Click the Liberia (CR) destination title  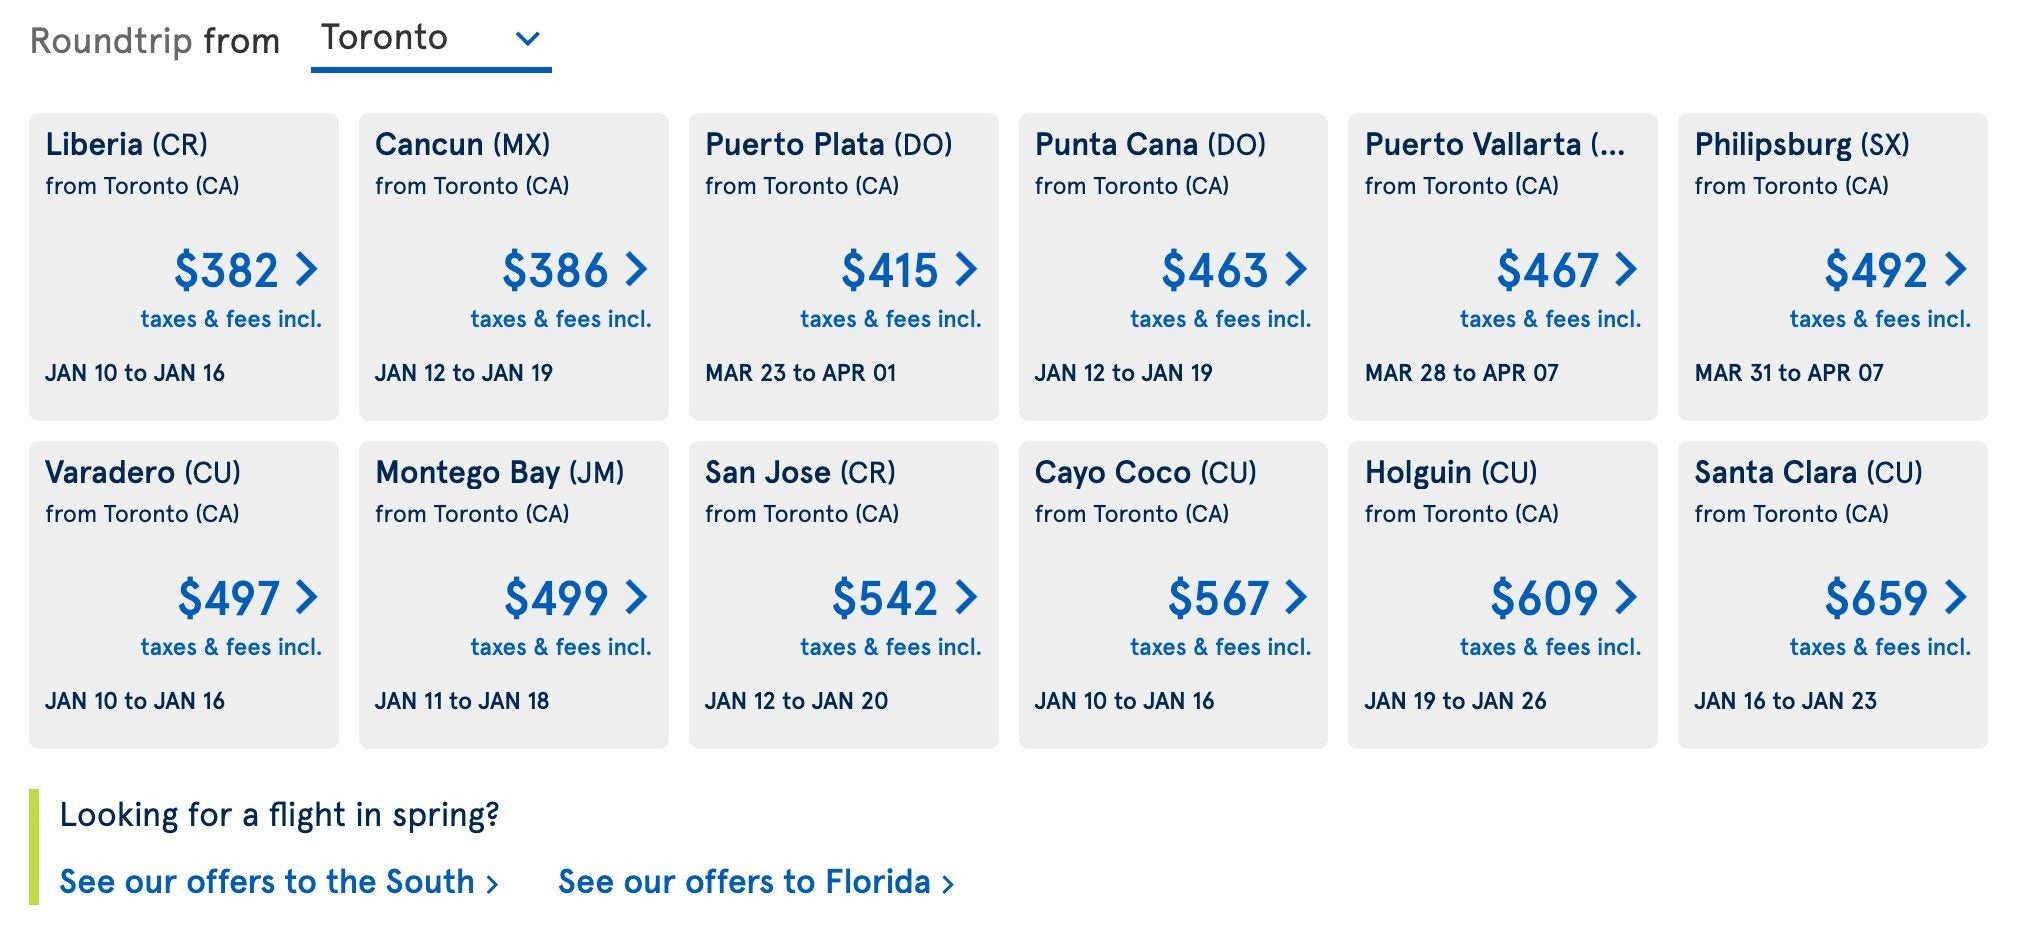(x=127, y=144)
